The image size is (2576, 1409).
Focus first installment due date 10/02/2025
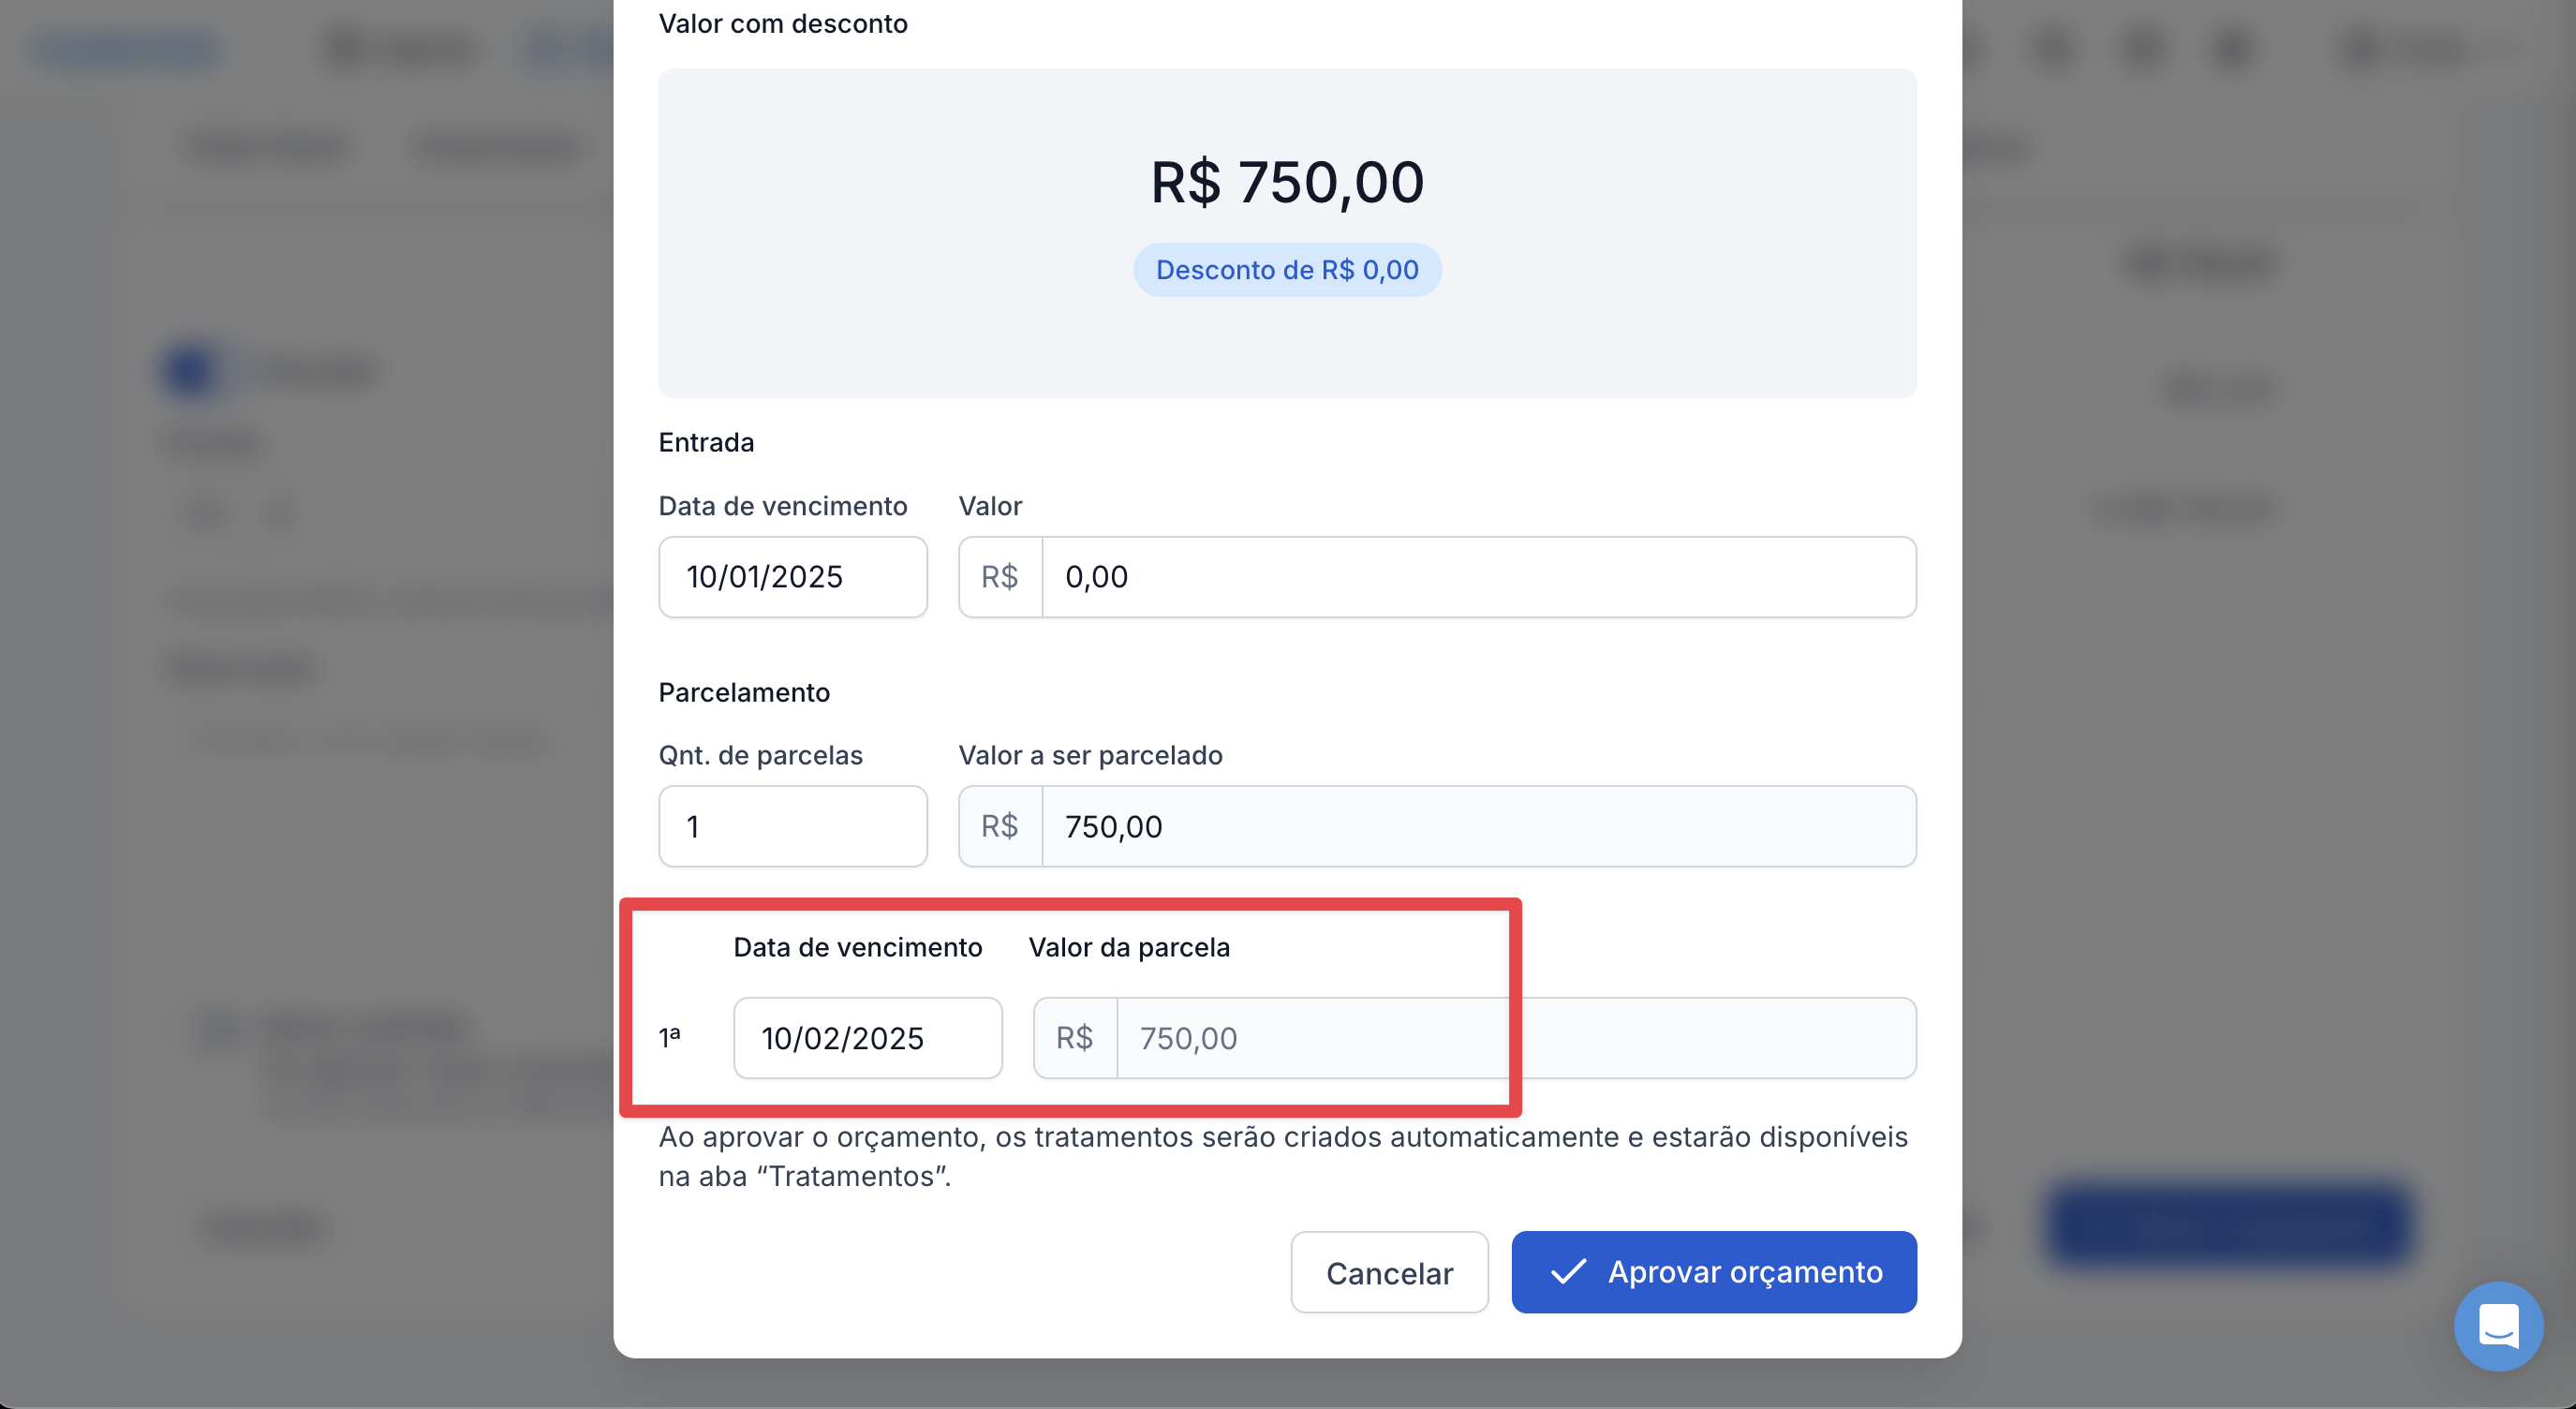867,1038
